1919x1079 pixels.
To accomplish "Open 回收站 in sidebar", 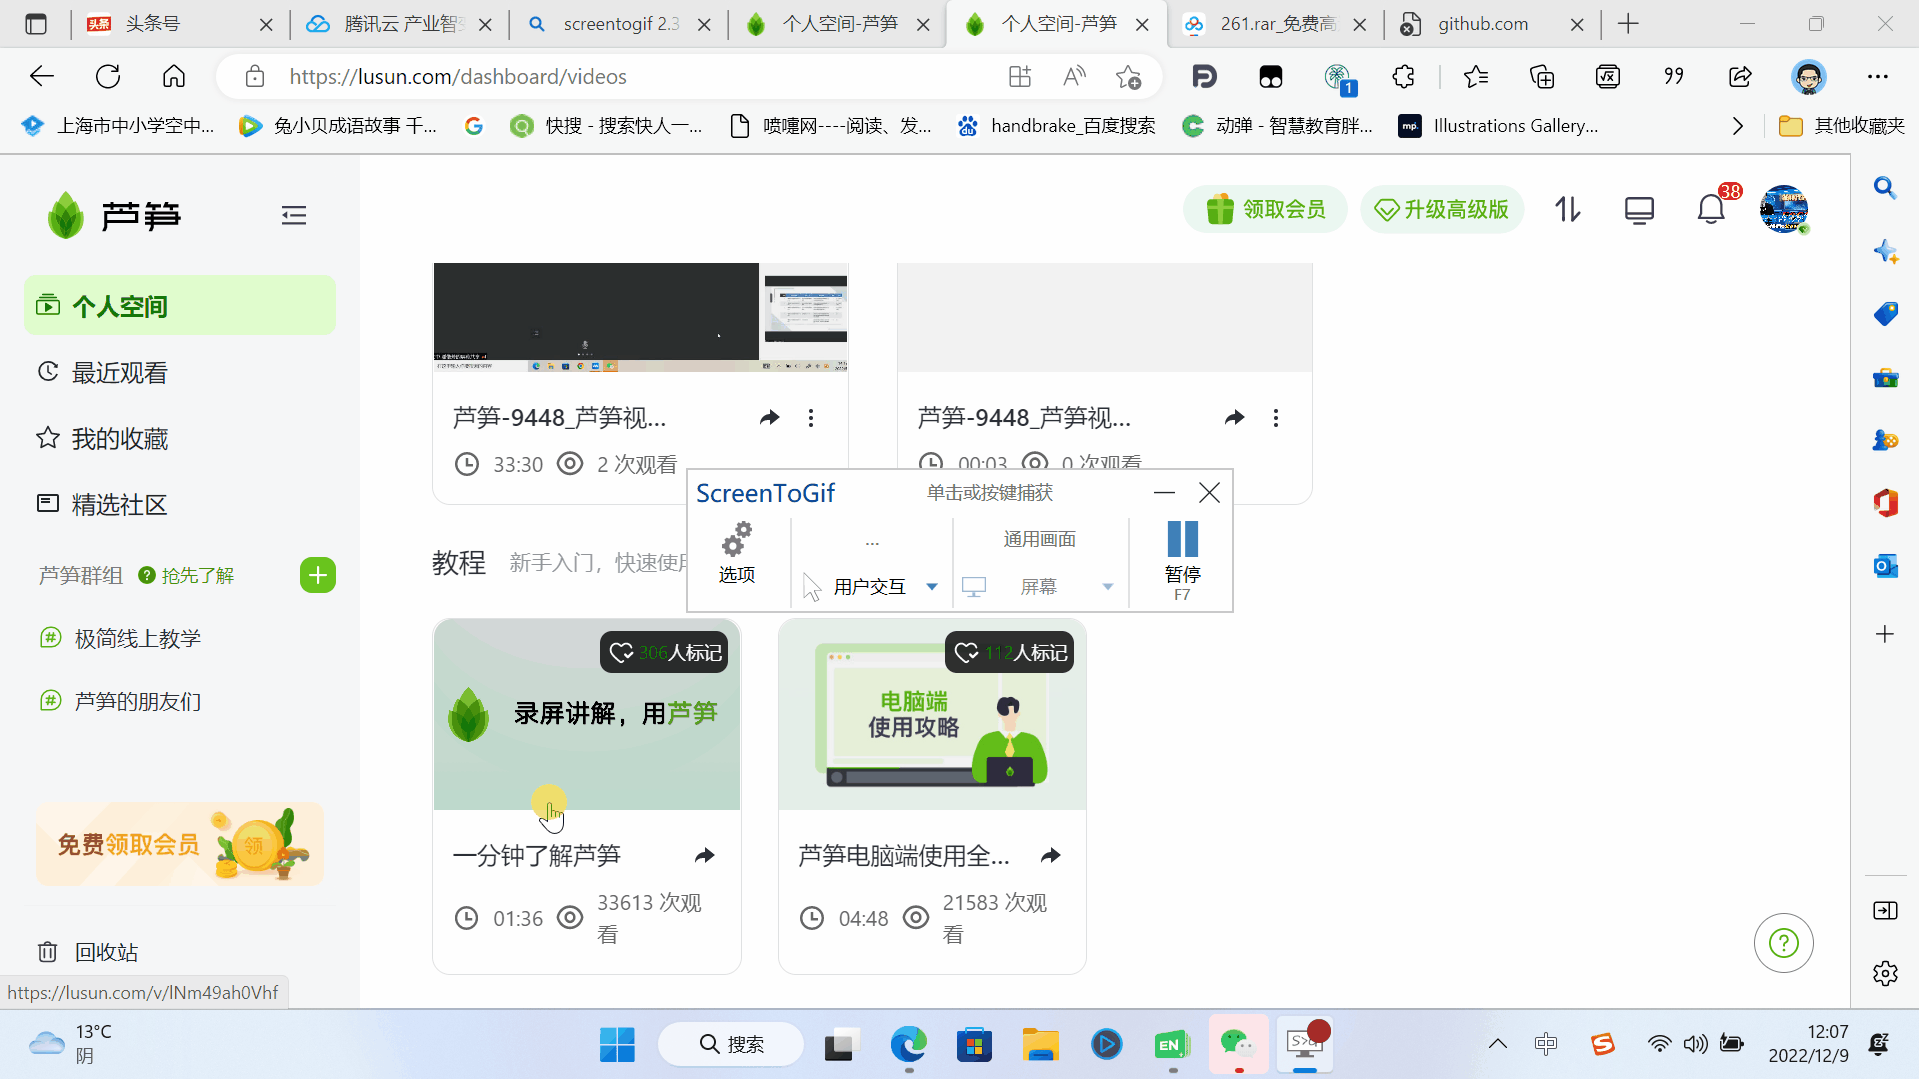I will tap(88, 952).
